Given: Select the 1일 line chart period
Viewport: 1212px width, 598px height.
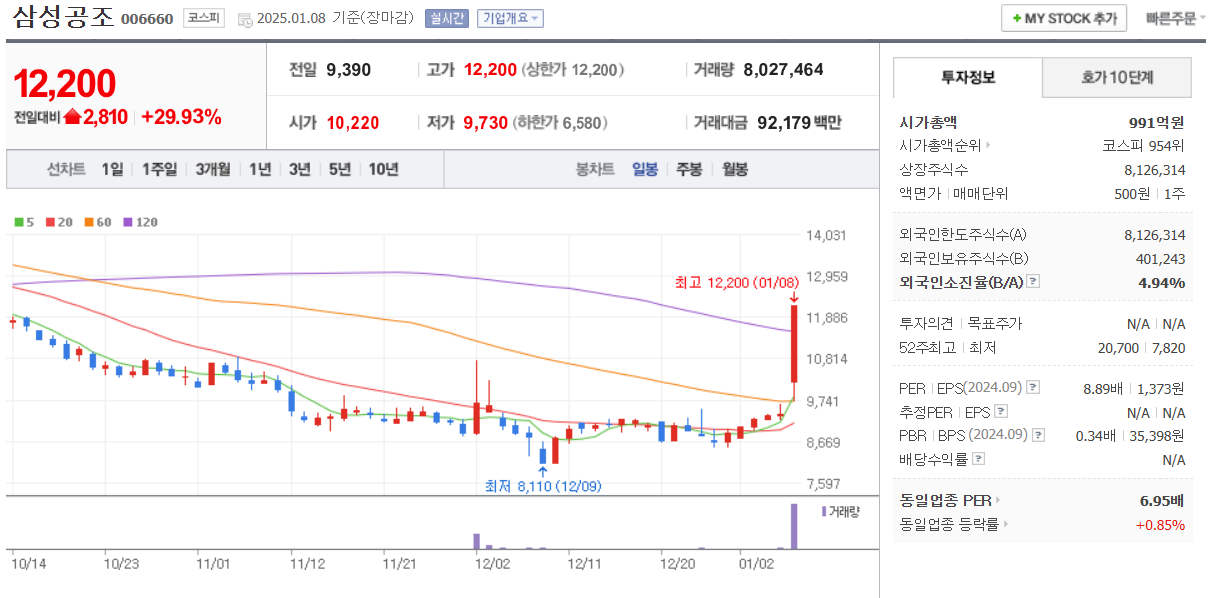Looking at the screenshot, I should [112, 169].
